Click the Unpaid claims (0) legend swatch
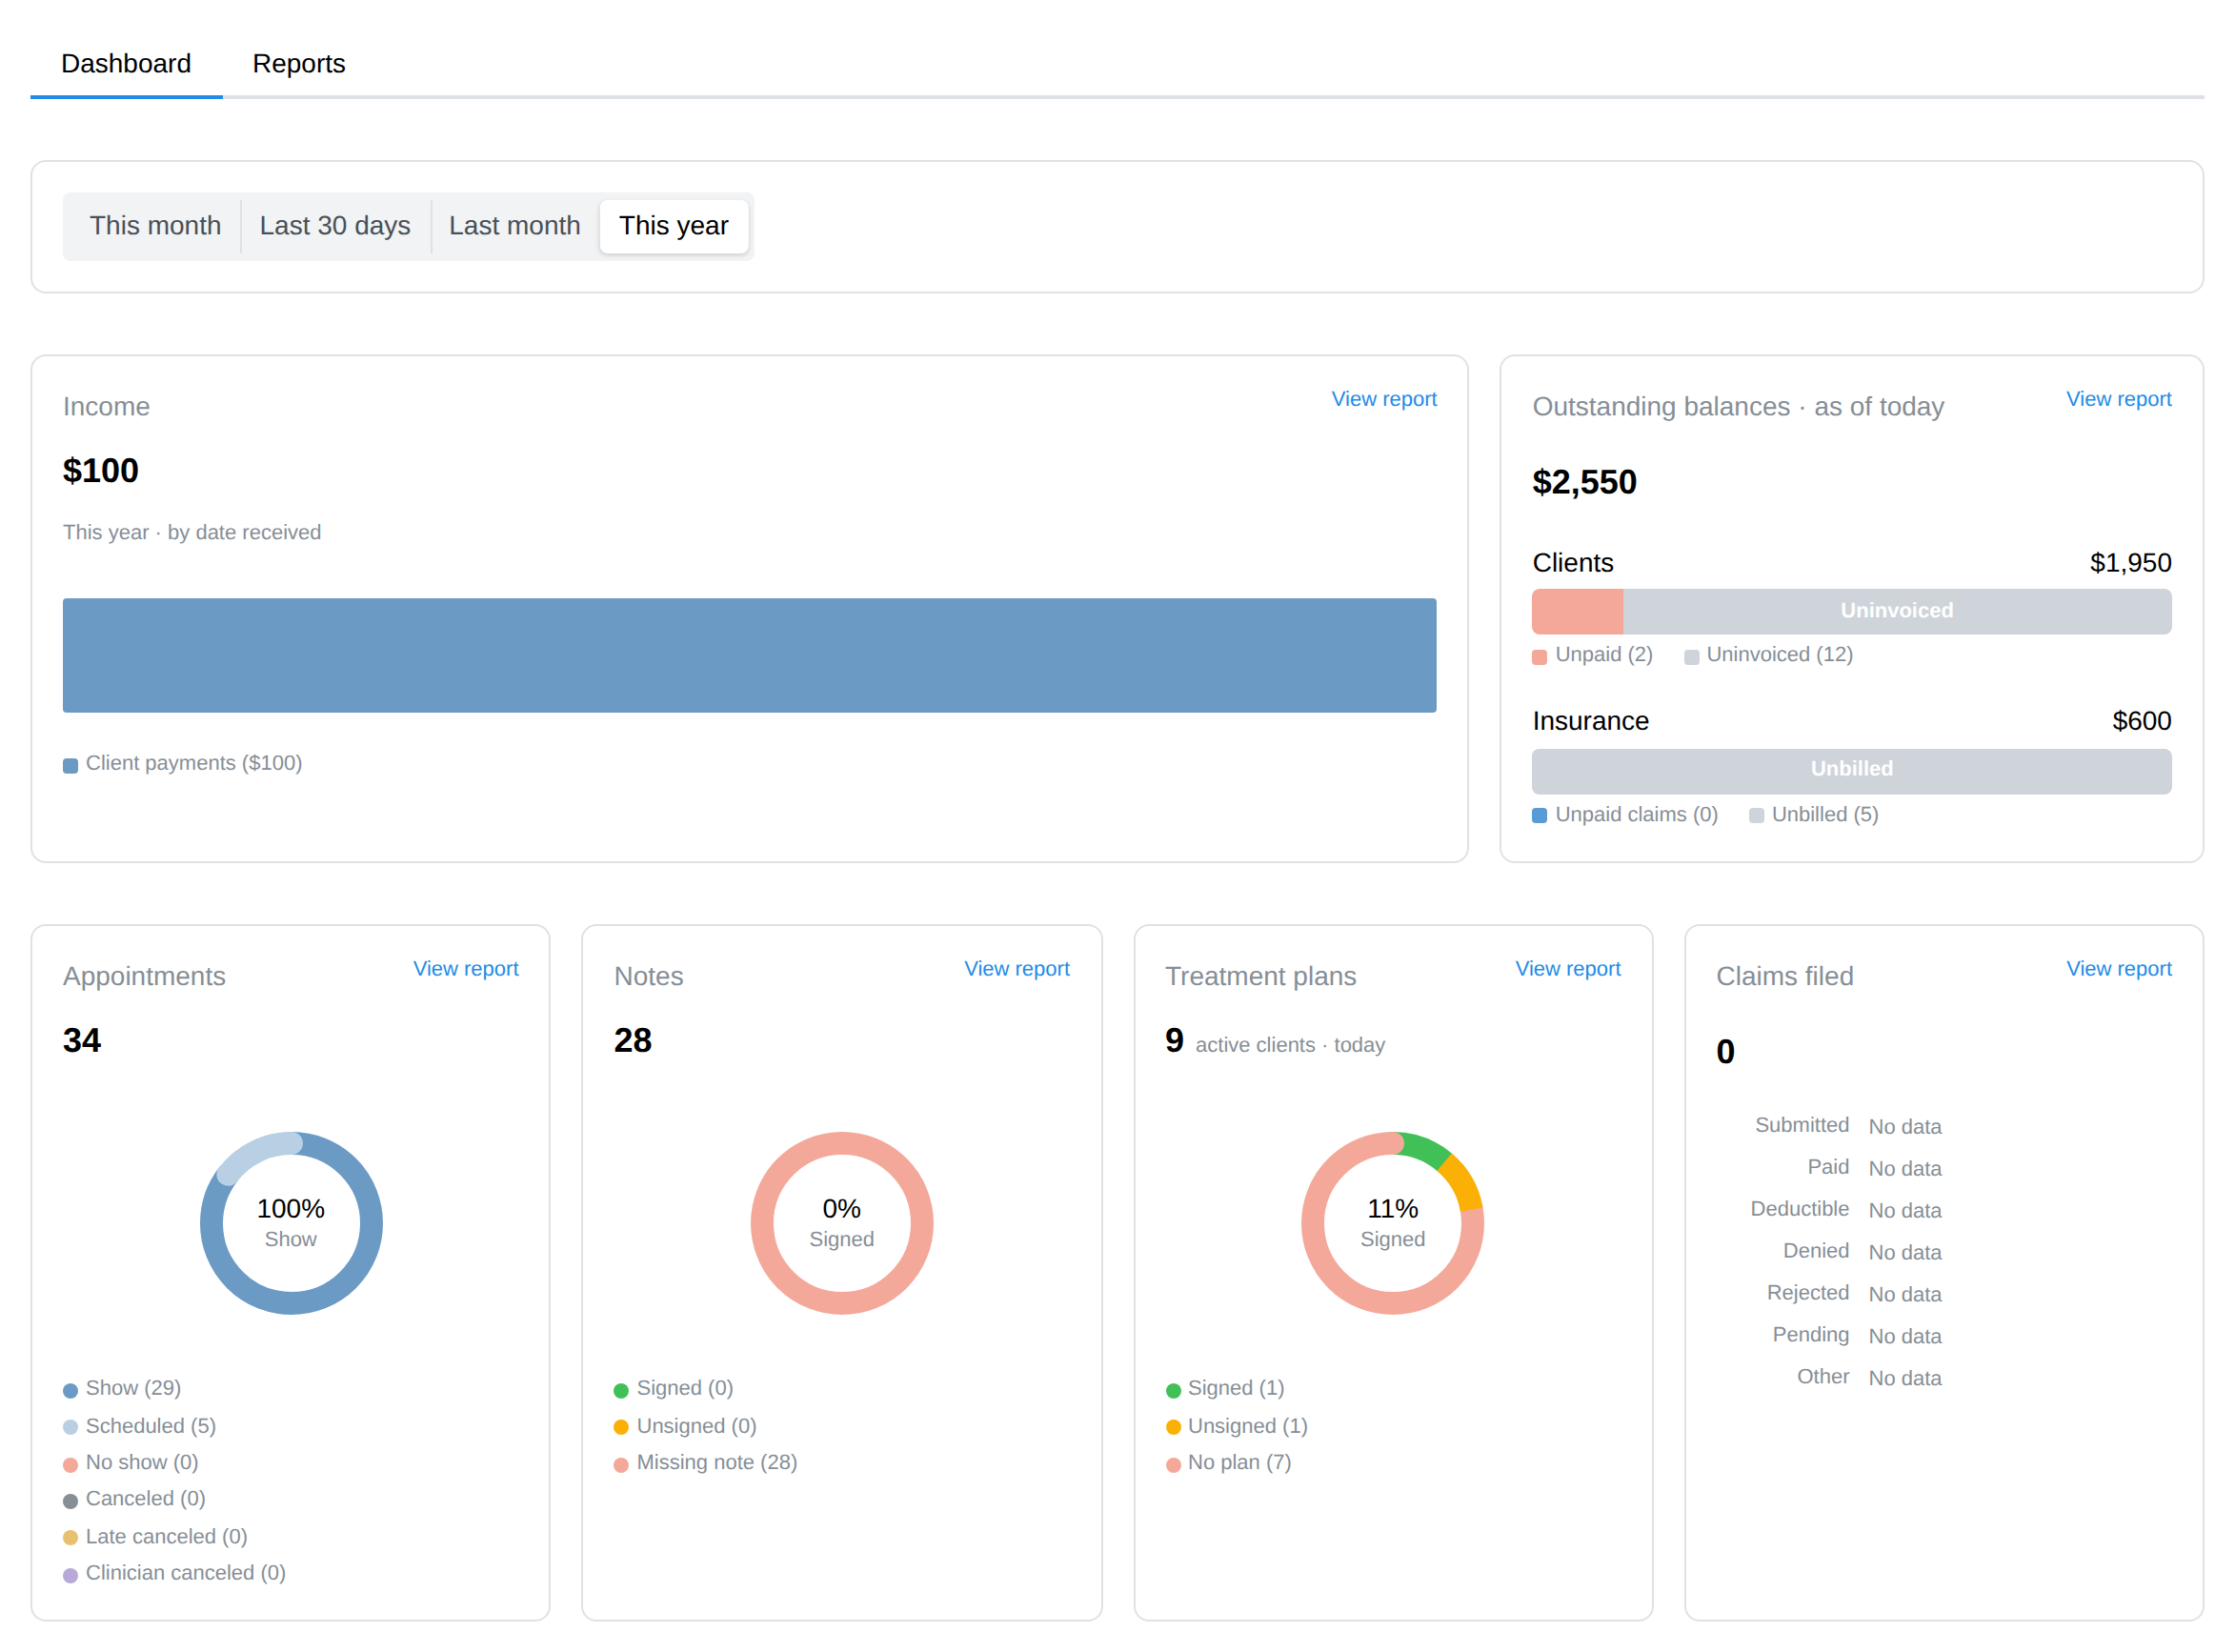2235x1652 pixels. click(x=1539, y=816)
